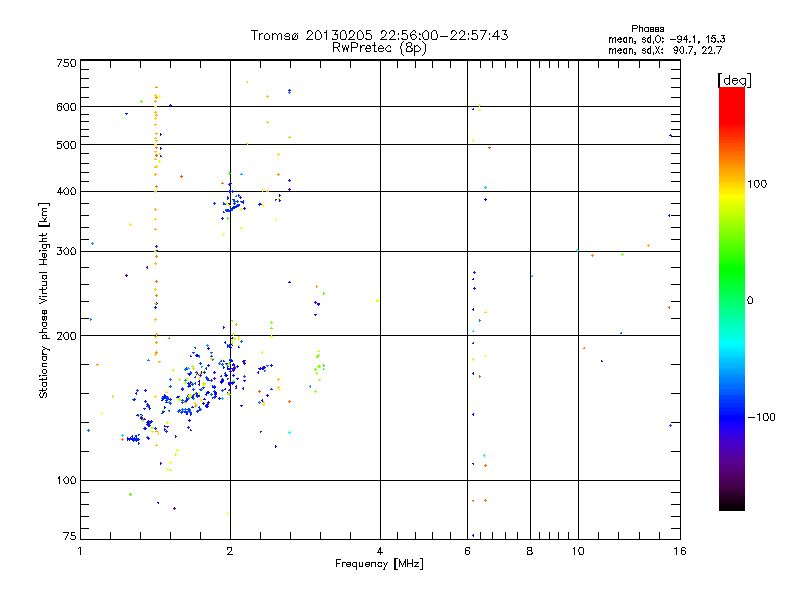Screen dimensions: 800x600
Task: Click the x-axis '4' tick label
Action: click(380, 551)
